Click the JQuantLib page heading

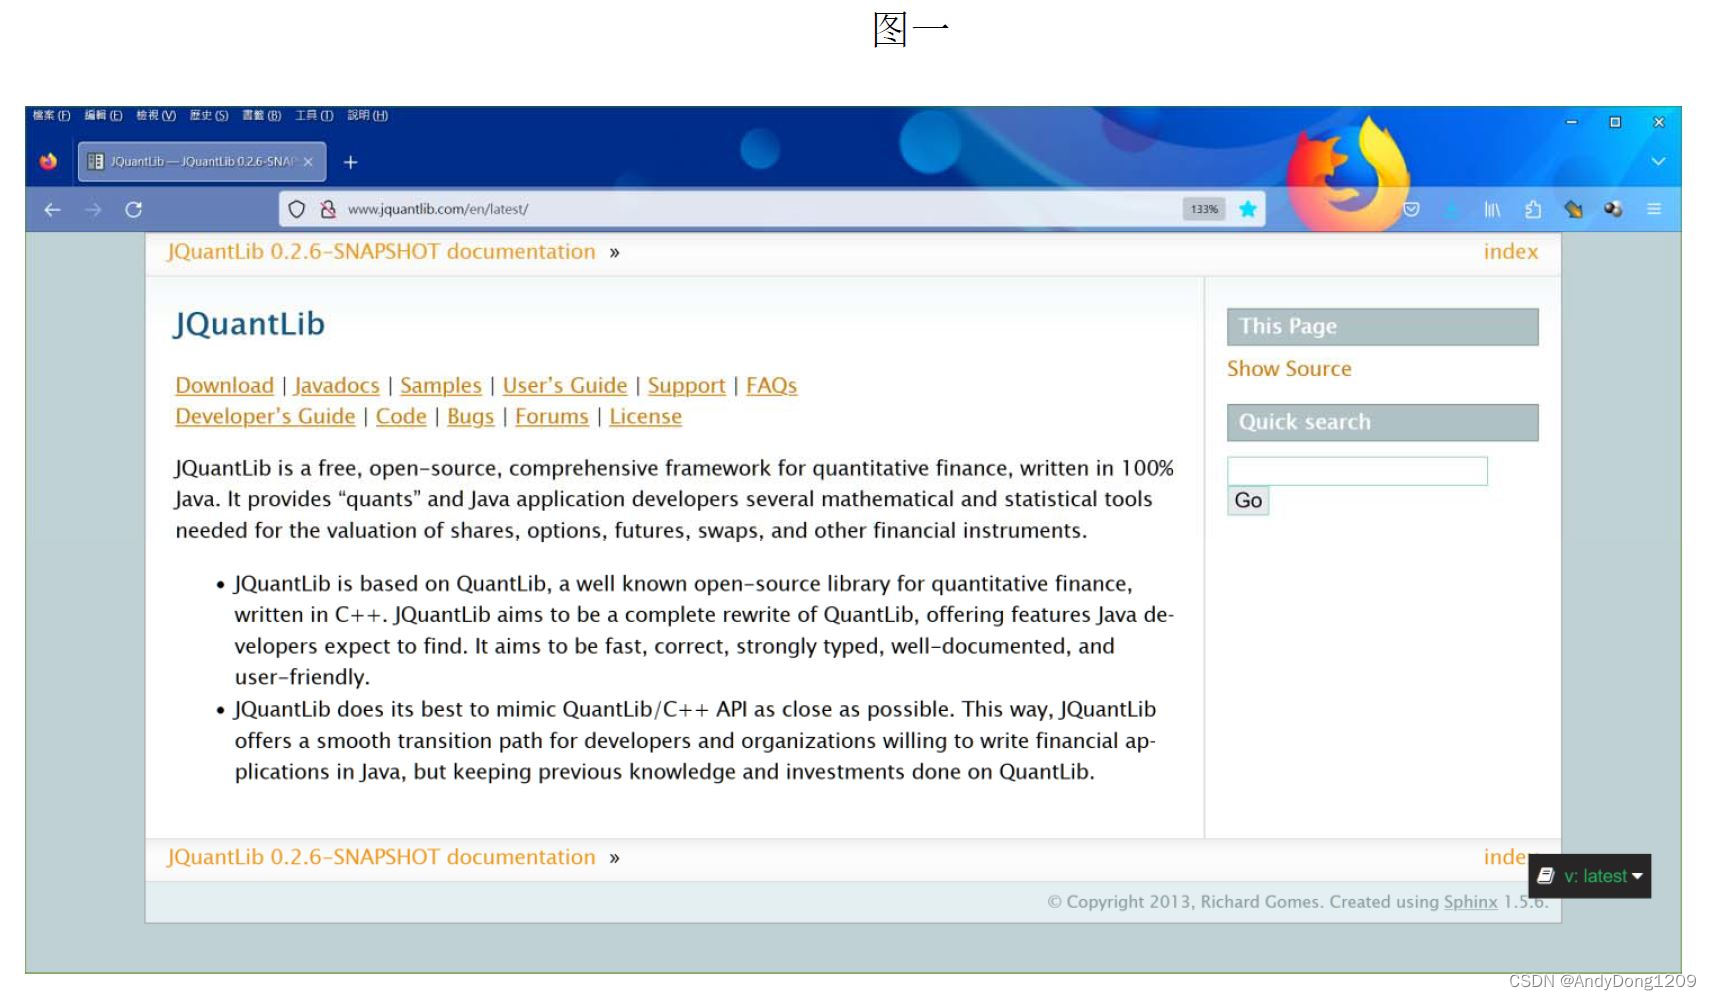coord(249,324)
